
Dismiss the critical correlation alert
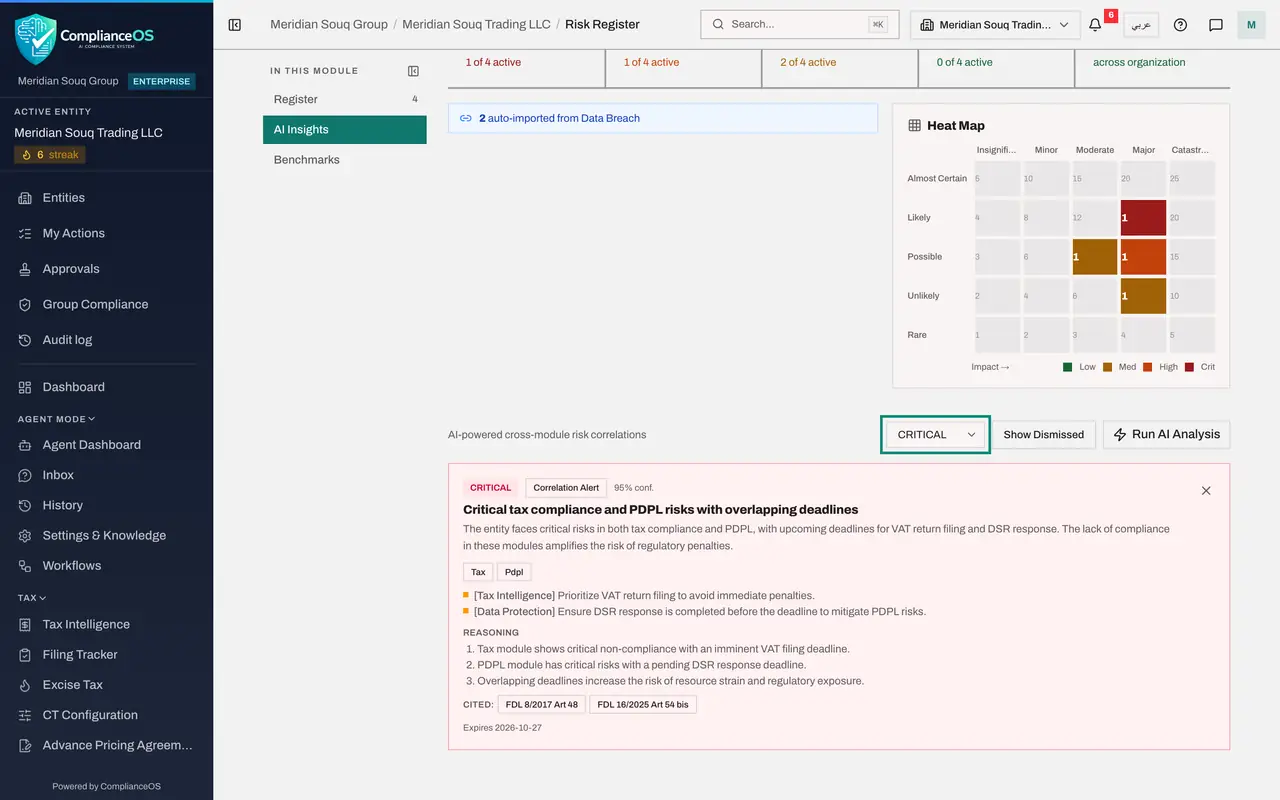click(x=1206, y=491)
